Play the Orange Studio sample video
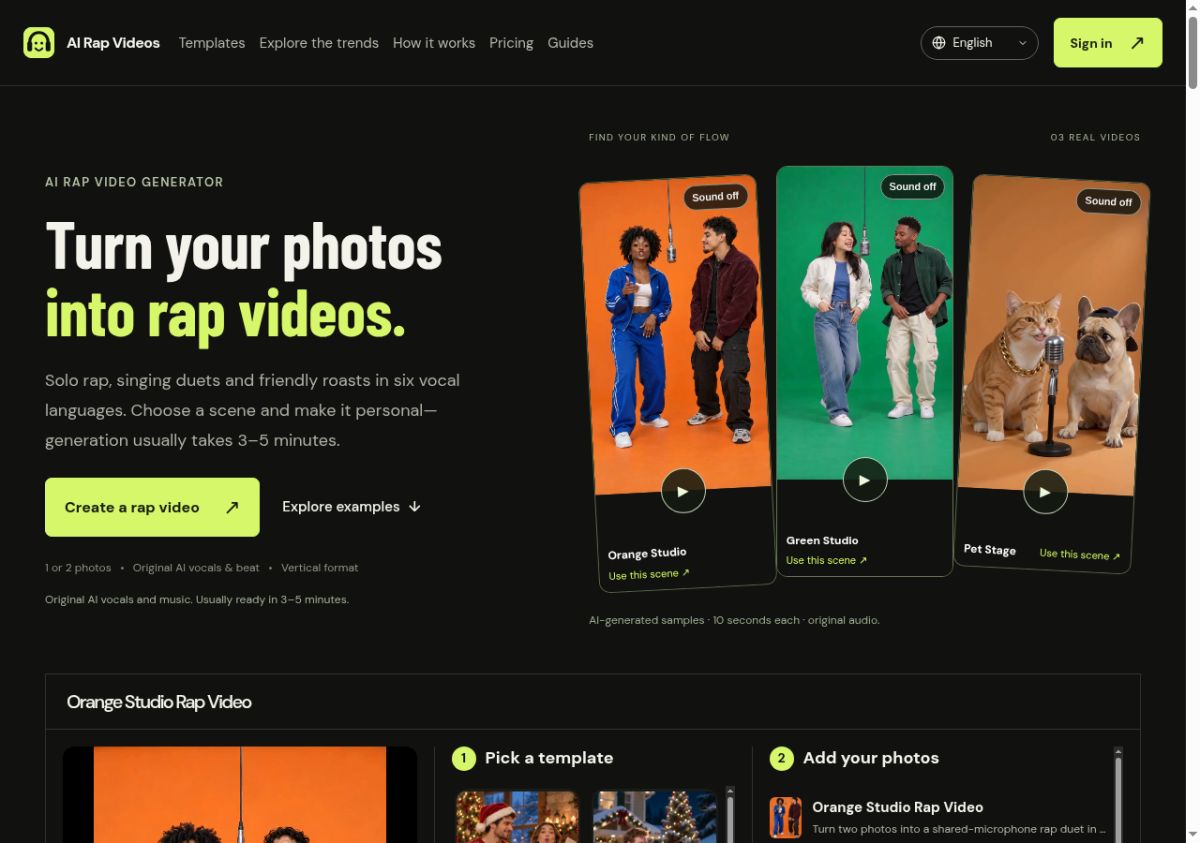The width and height of the screenshot is (1200, 843). 683,491
